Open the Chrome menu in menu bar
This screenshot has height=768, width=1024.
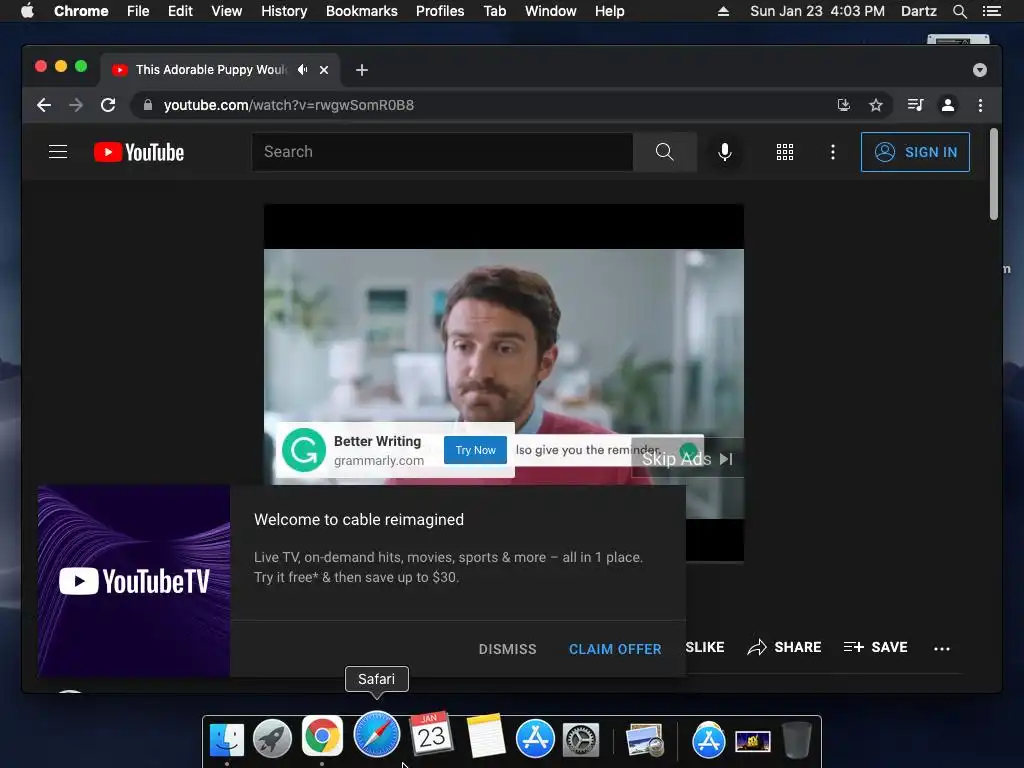click(x=81, y=11)
